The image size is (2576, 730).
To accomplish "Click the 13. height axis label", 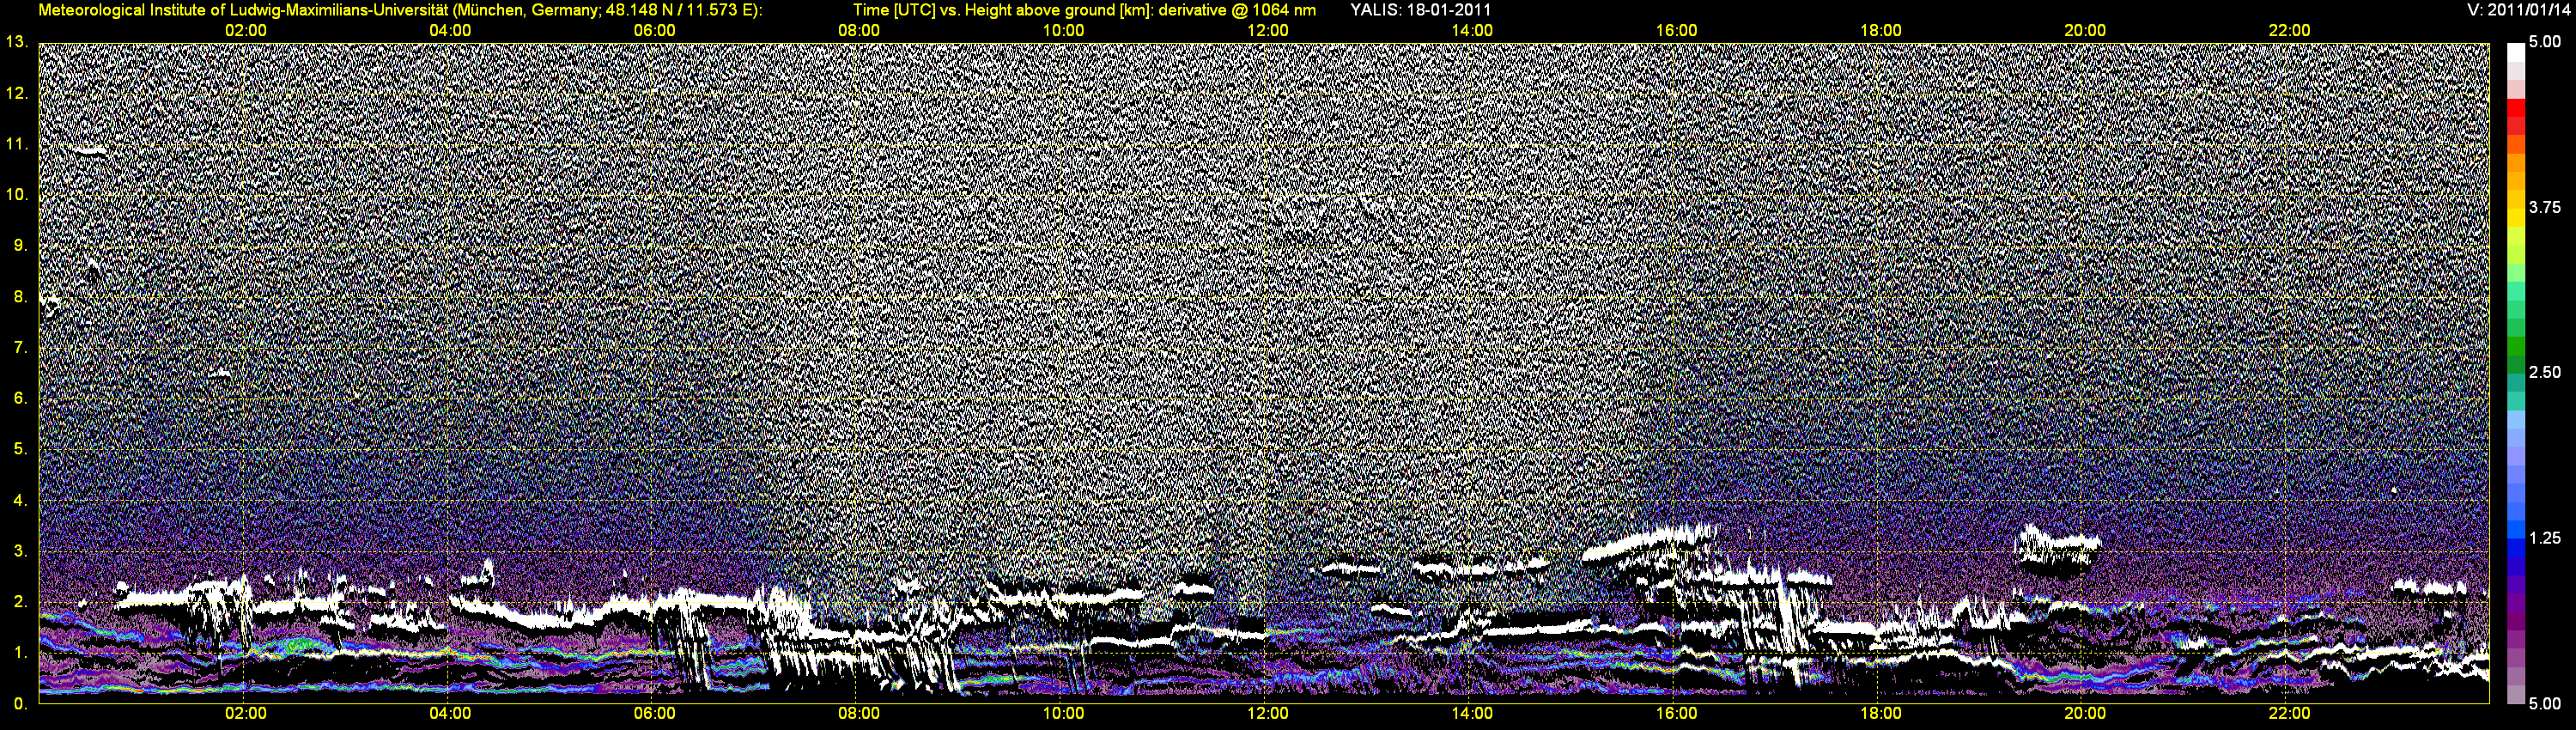I will [x=17, y=42].
